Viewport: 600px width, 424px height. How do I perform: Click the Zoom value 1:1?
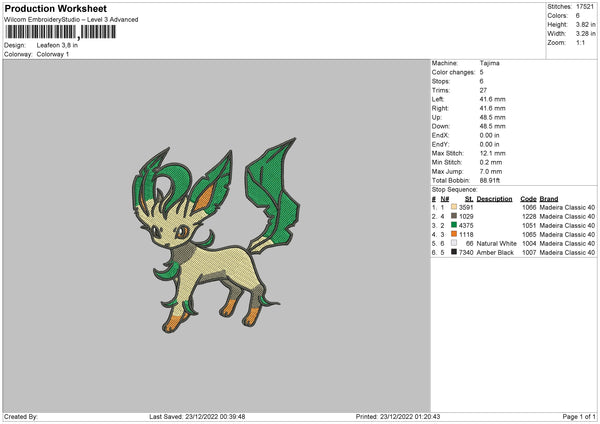click(x=580, y=42)
